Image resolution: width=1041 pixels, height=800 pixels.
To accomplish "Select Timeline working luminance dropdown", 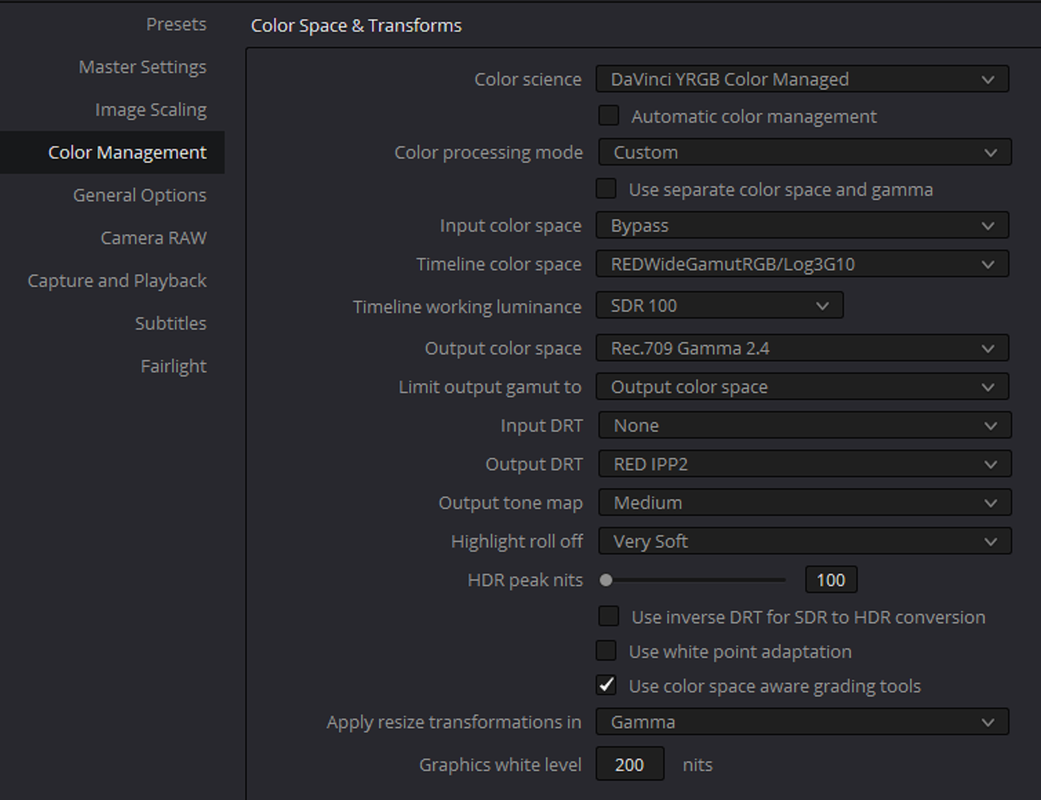I will (x=720, y=305).
